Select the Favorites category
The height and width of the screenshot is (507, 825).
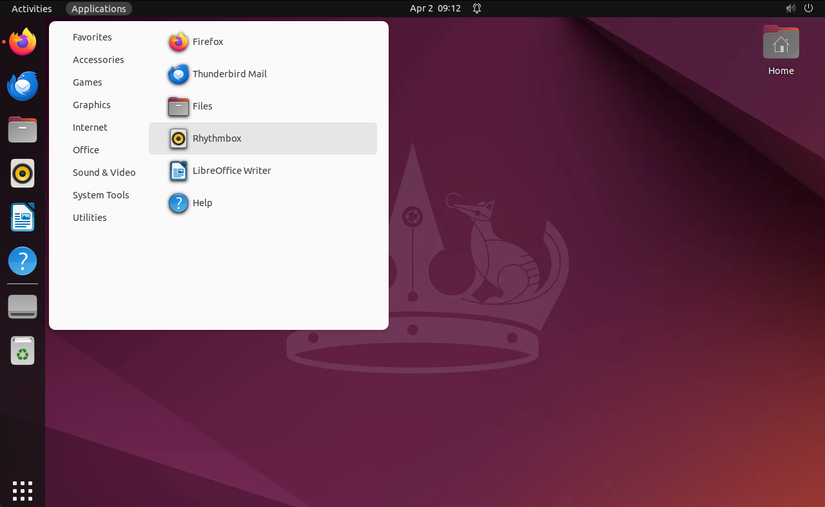tap(92, 37)
